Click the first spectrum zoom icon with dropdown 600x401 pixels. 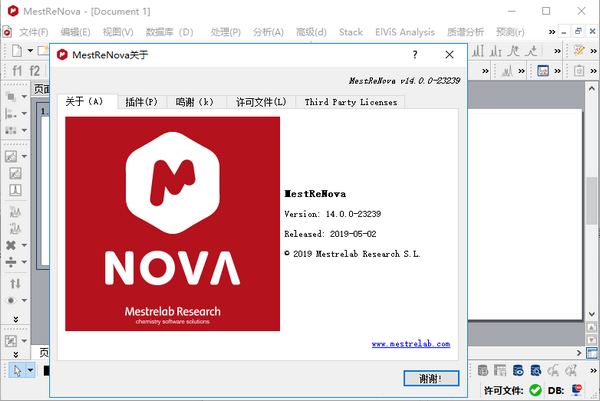pyautogui.click(x=11, y=156)
